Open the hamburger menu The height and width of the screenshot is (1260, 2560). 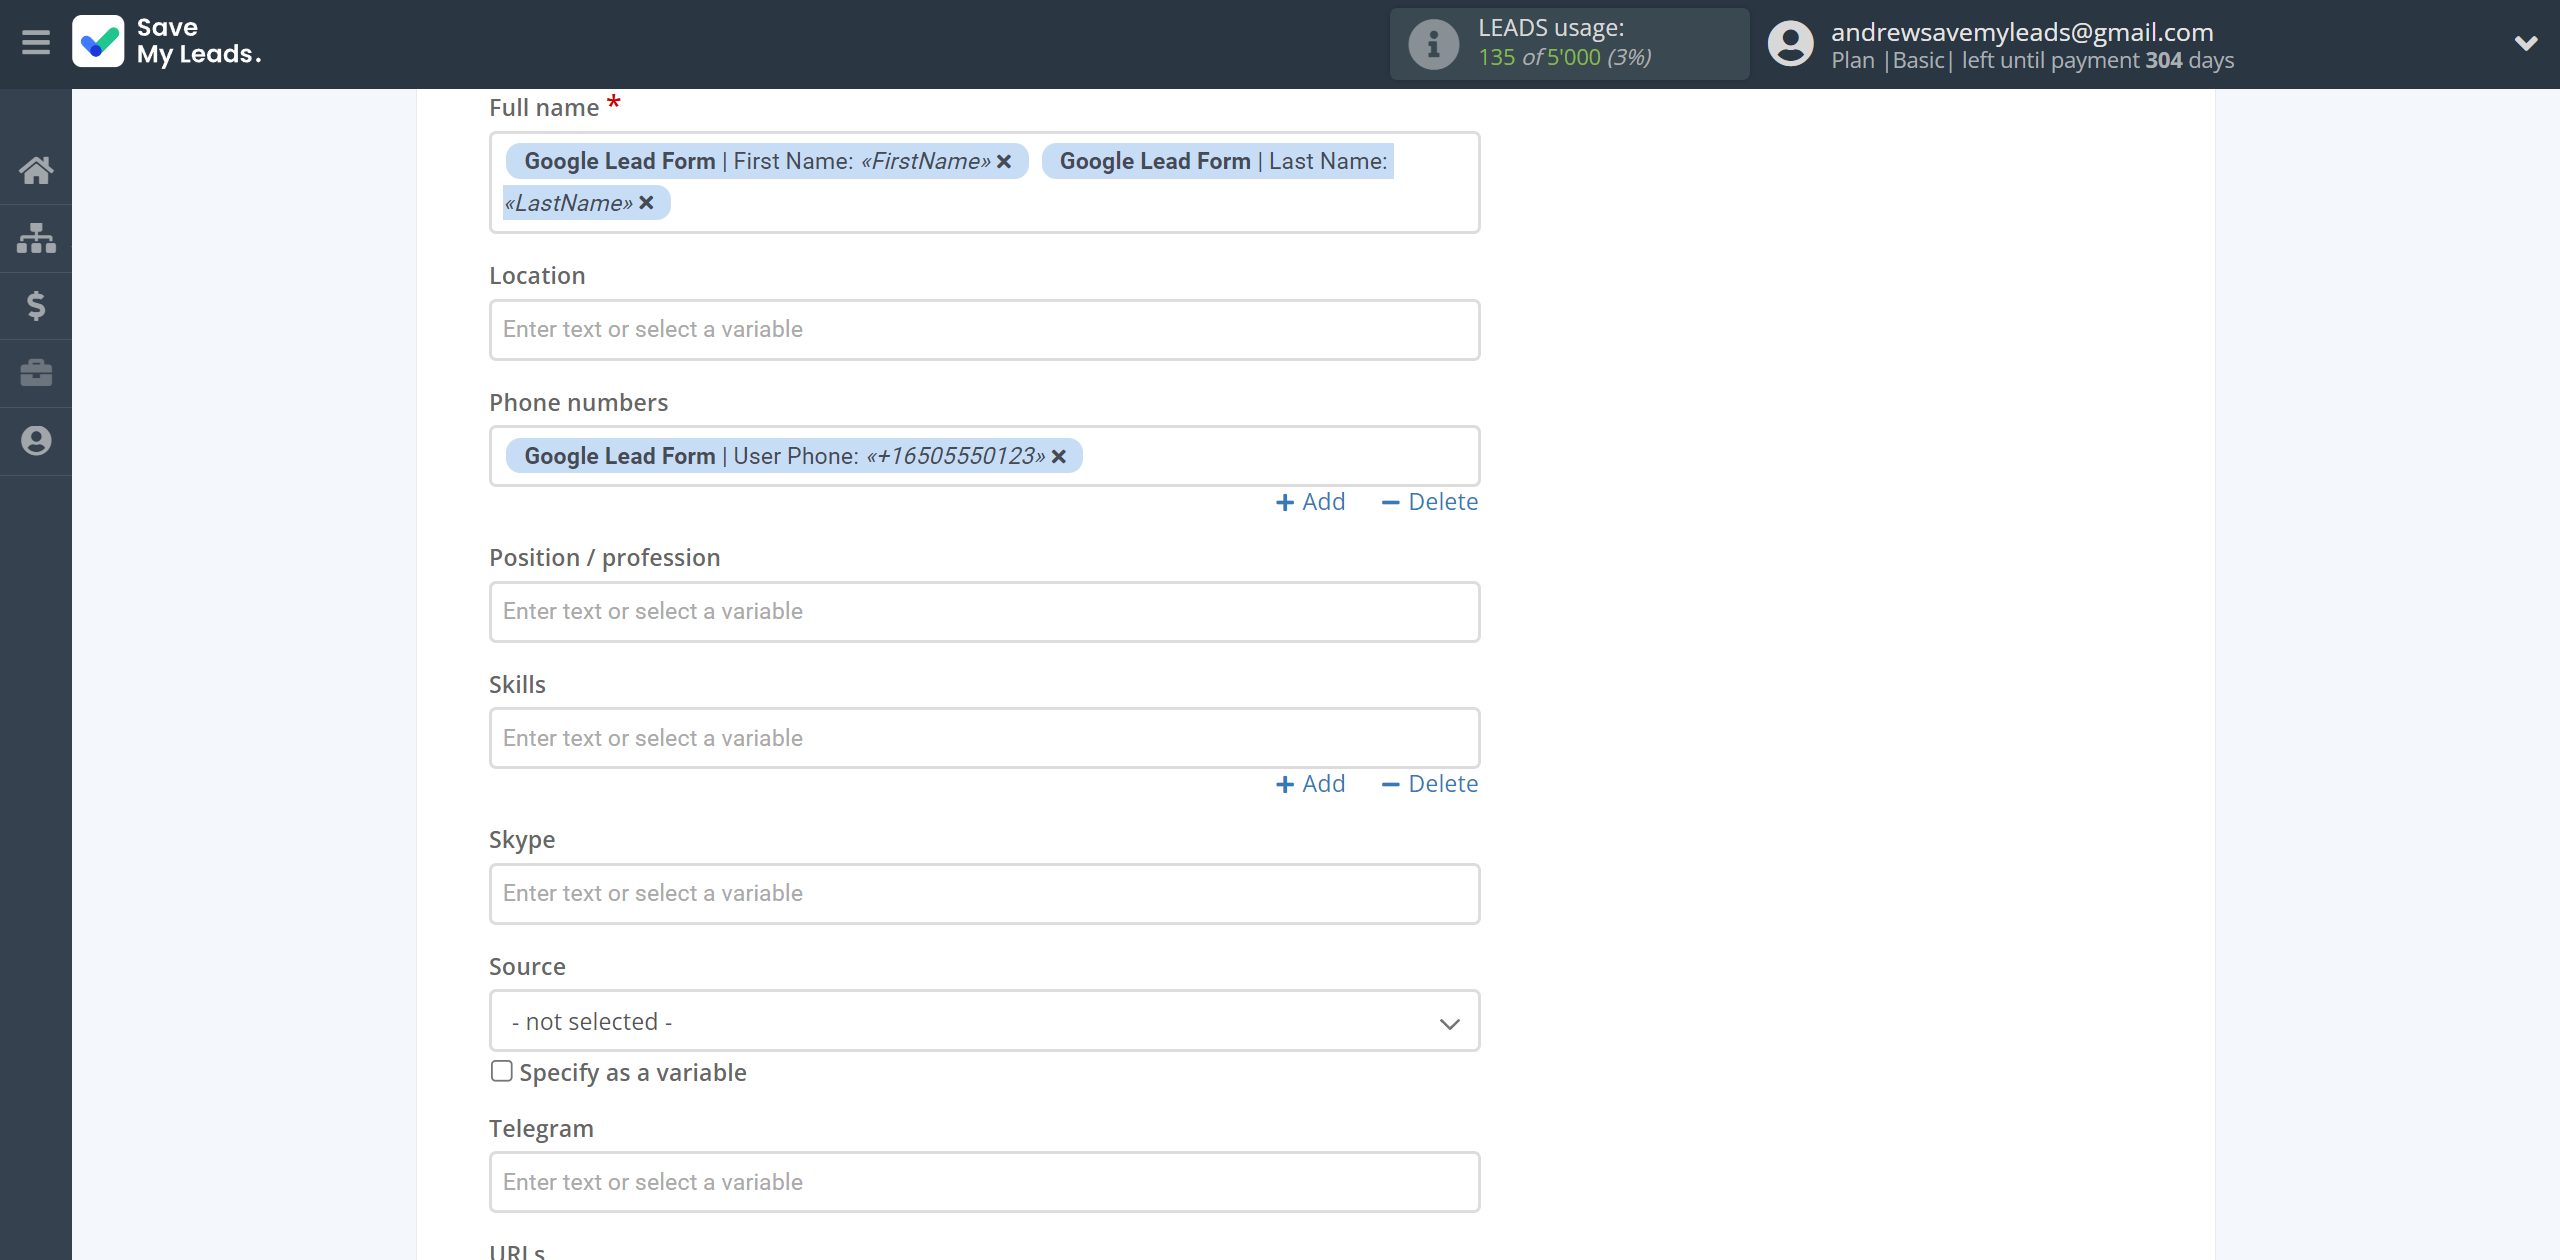(x=36, y=42)
